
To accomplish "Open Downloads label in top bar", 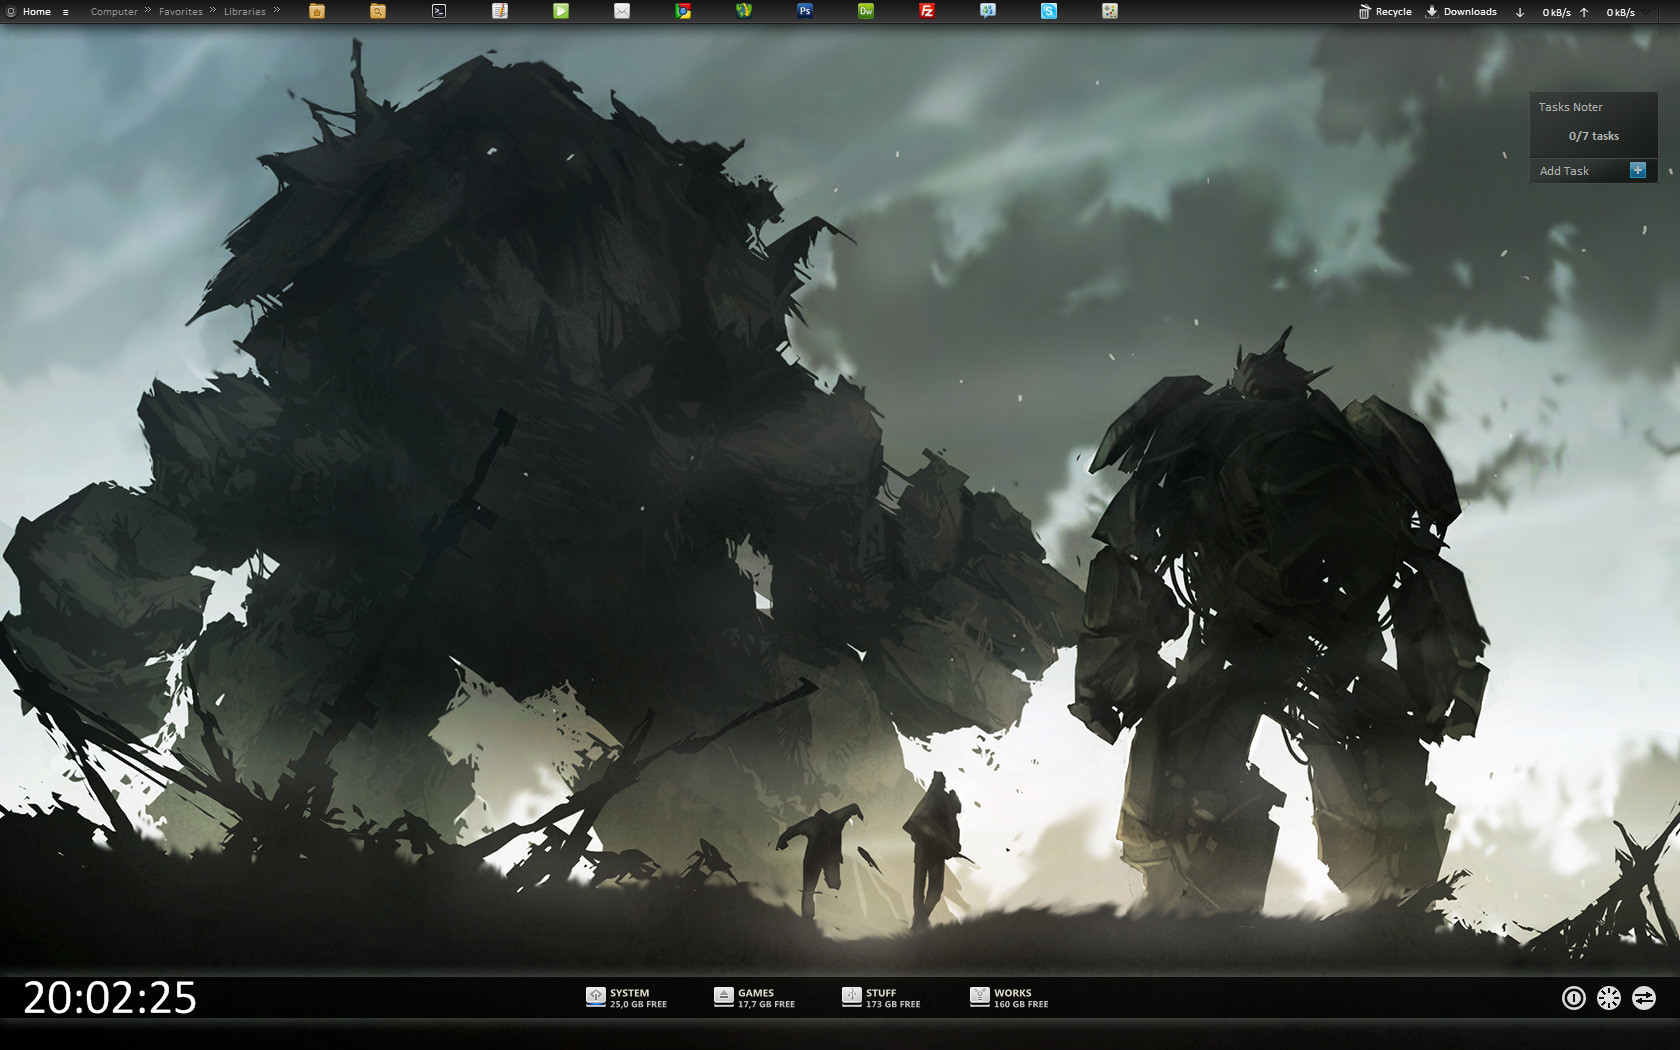I will pyautogui.click(x=1470, y=12).
